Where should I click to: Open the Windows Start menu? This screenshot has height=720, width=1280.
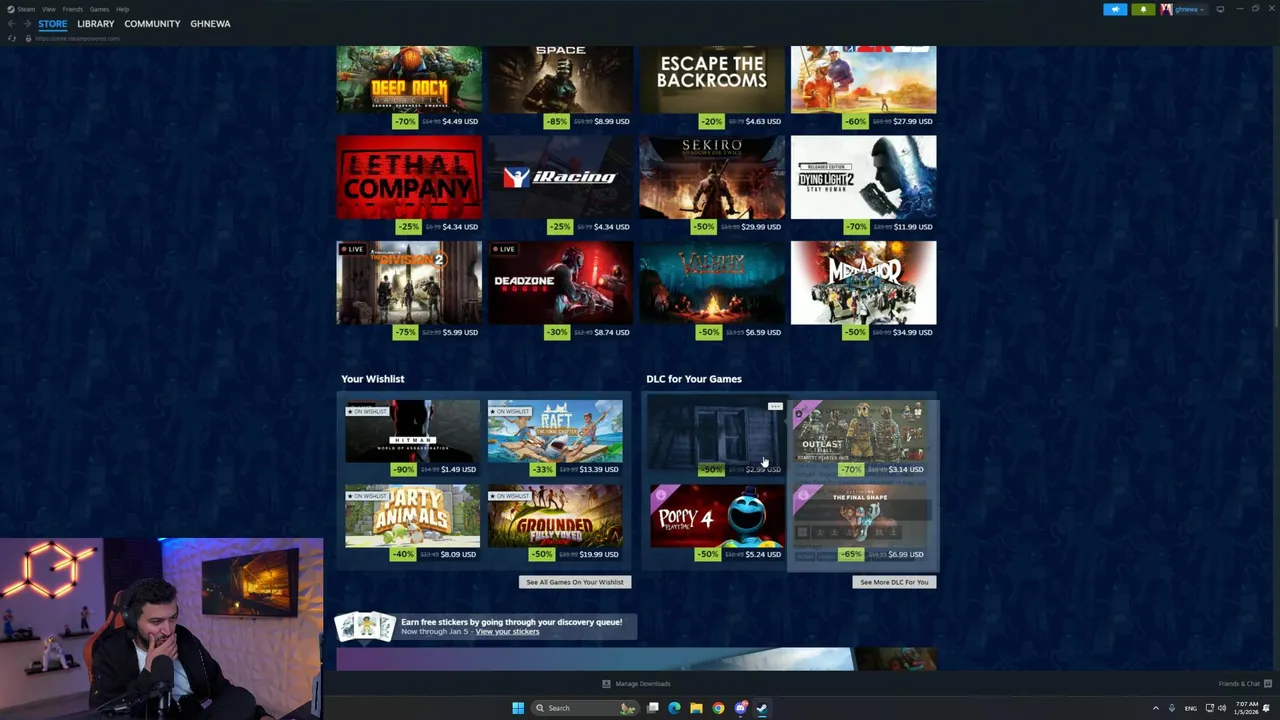[x=518, y=708]
